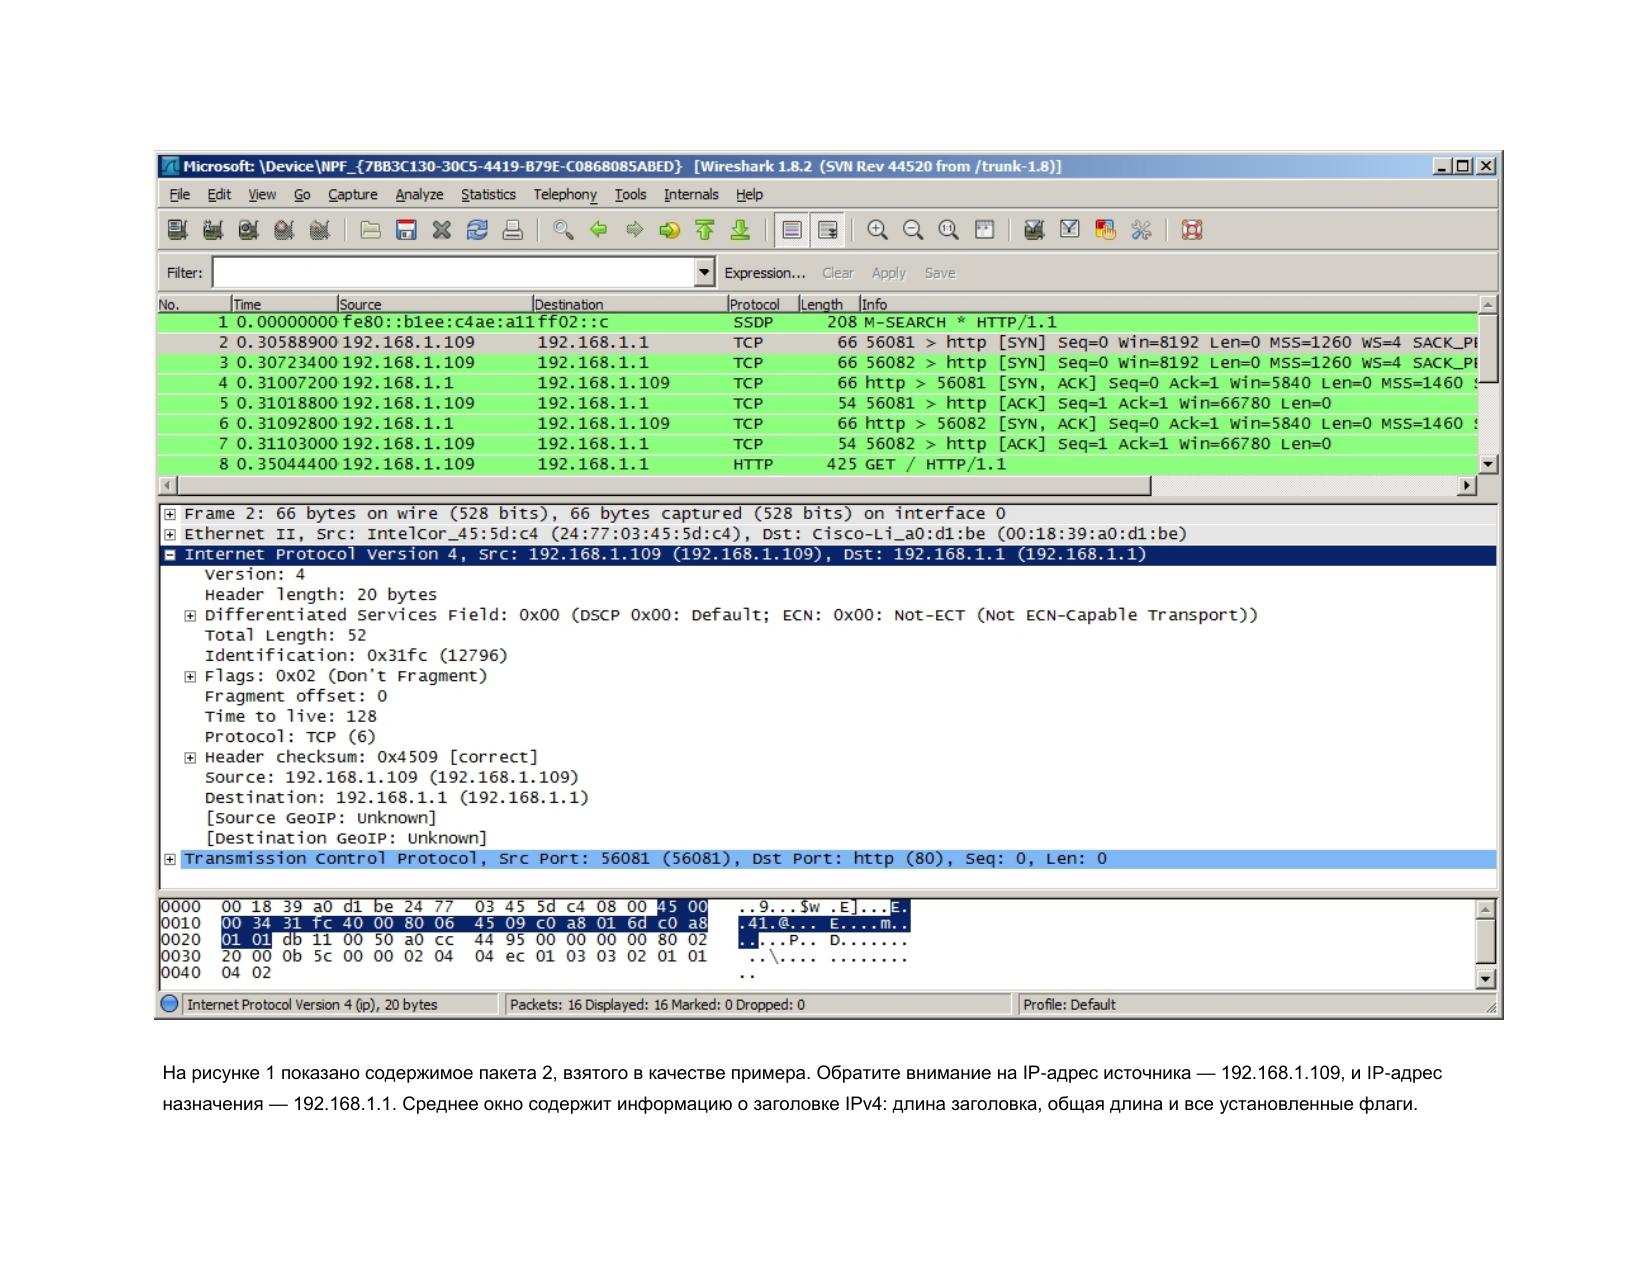1651x1275 pixels.
Task: Open the Statistics menu
Action: 488,195
